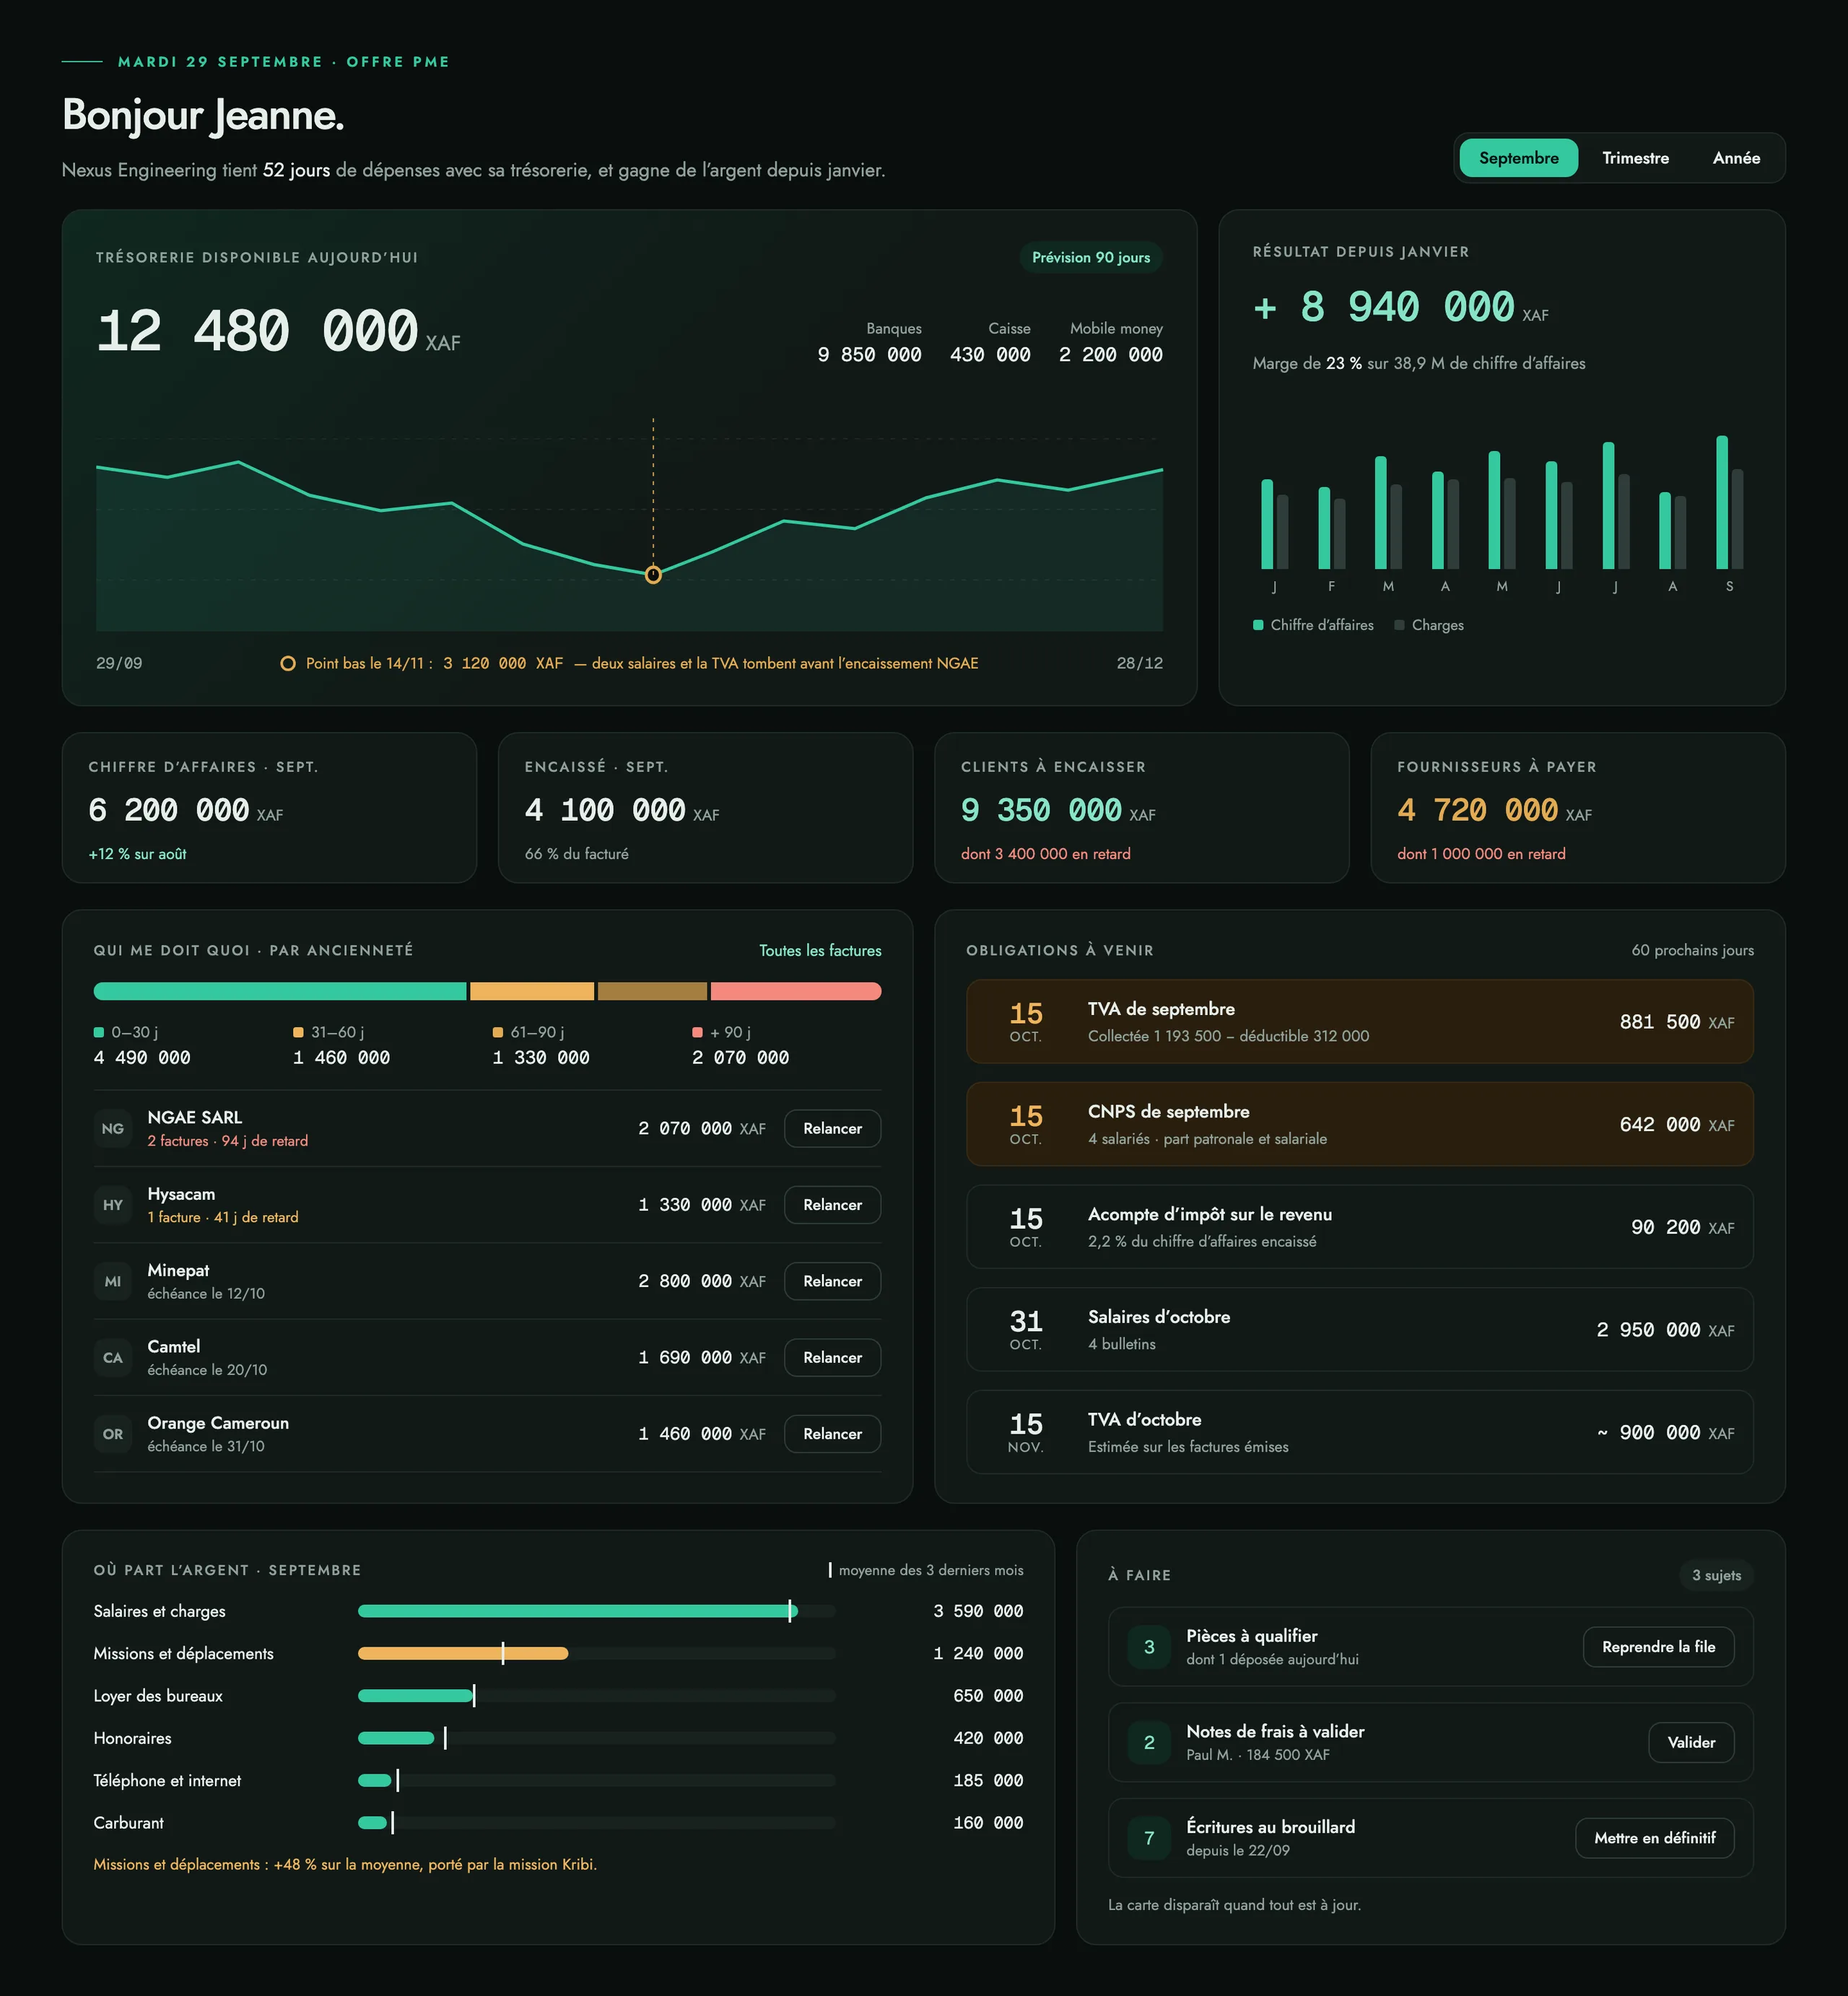Screen dimensions: 1848x1996
Task: Validate expense notes with Valider button
Action: pos(1691,1742)
